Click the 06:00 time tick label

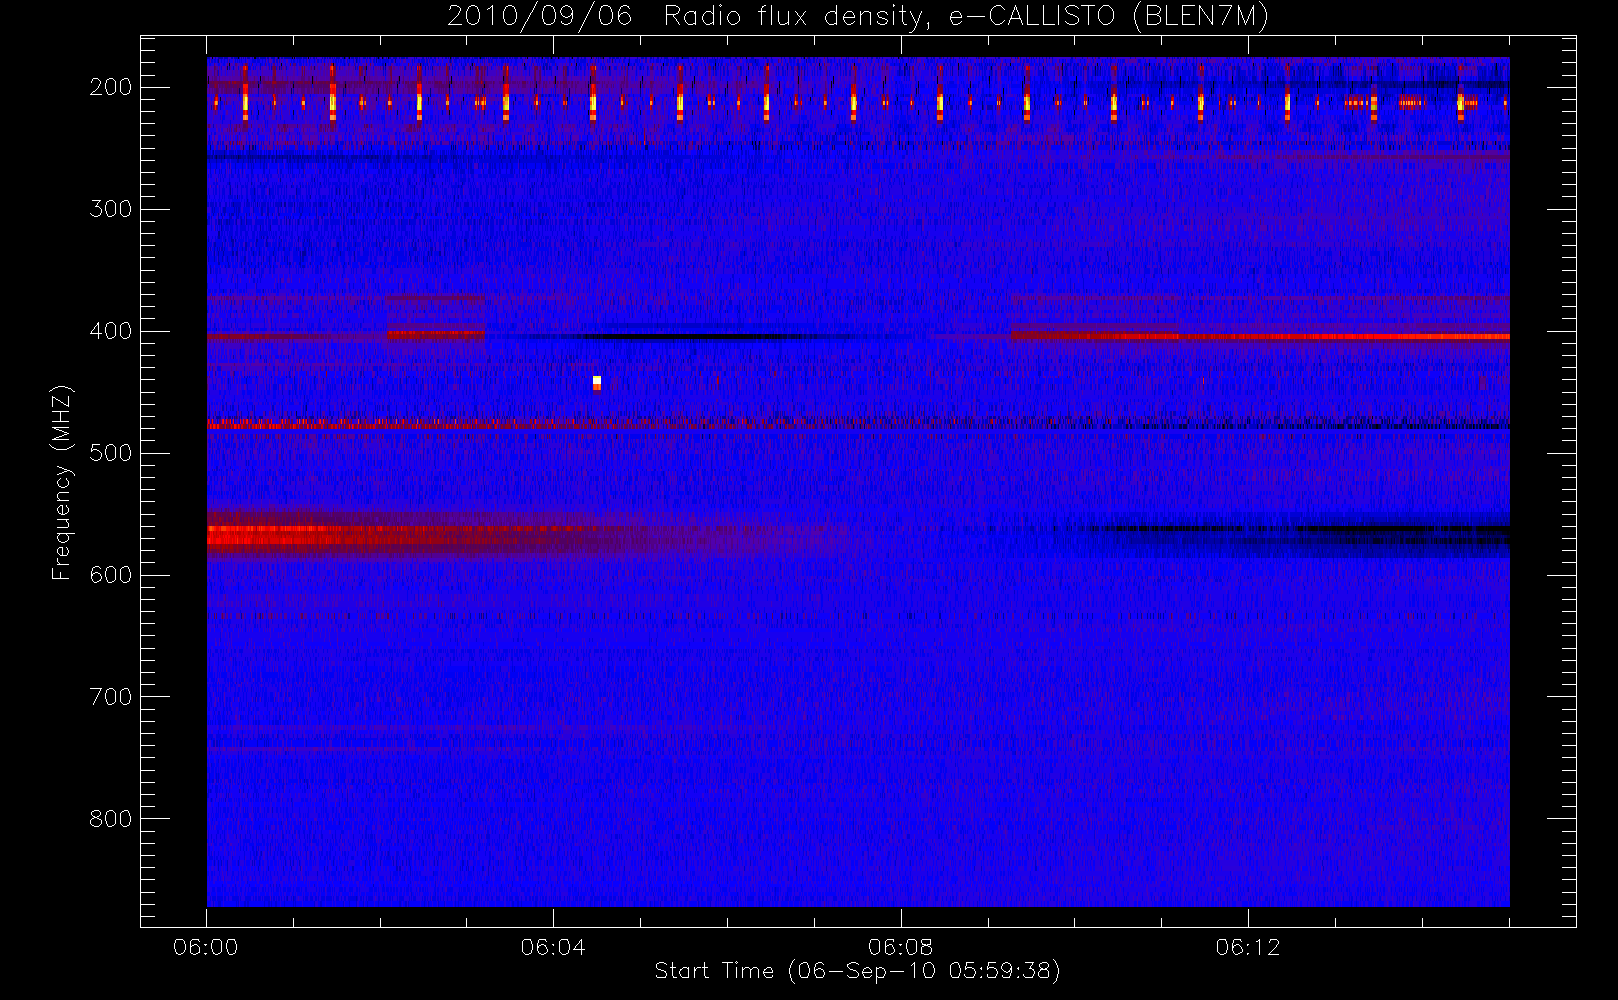tap(206, 947)
